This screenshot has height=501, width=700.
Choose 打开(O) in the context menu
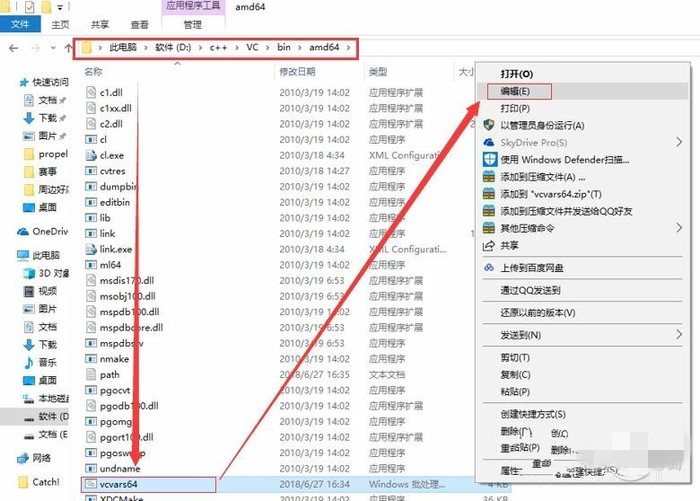[517, 74]
